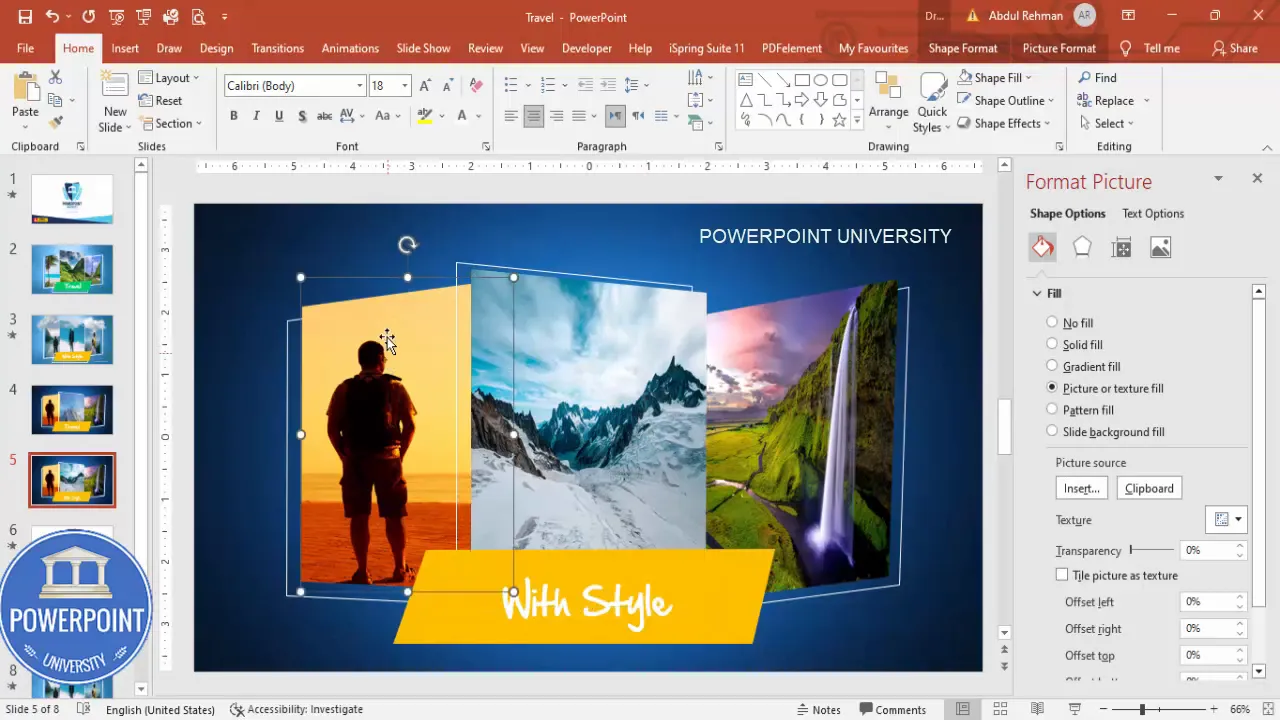Apply Underline formatting

pyautogui.click(x=279, y=116)
